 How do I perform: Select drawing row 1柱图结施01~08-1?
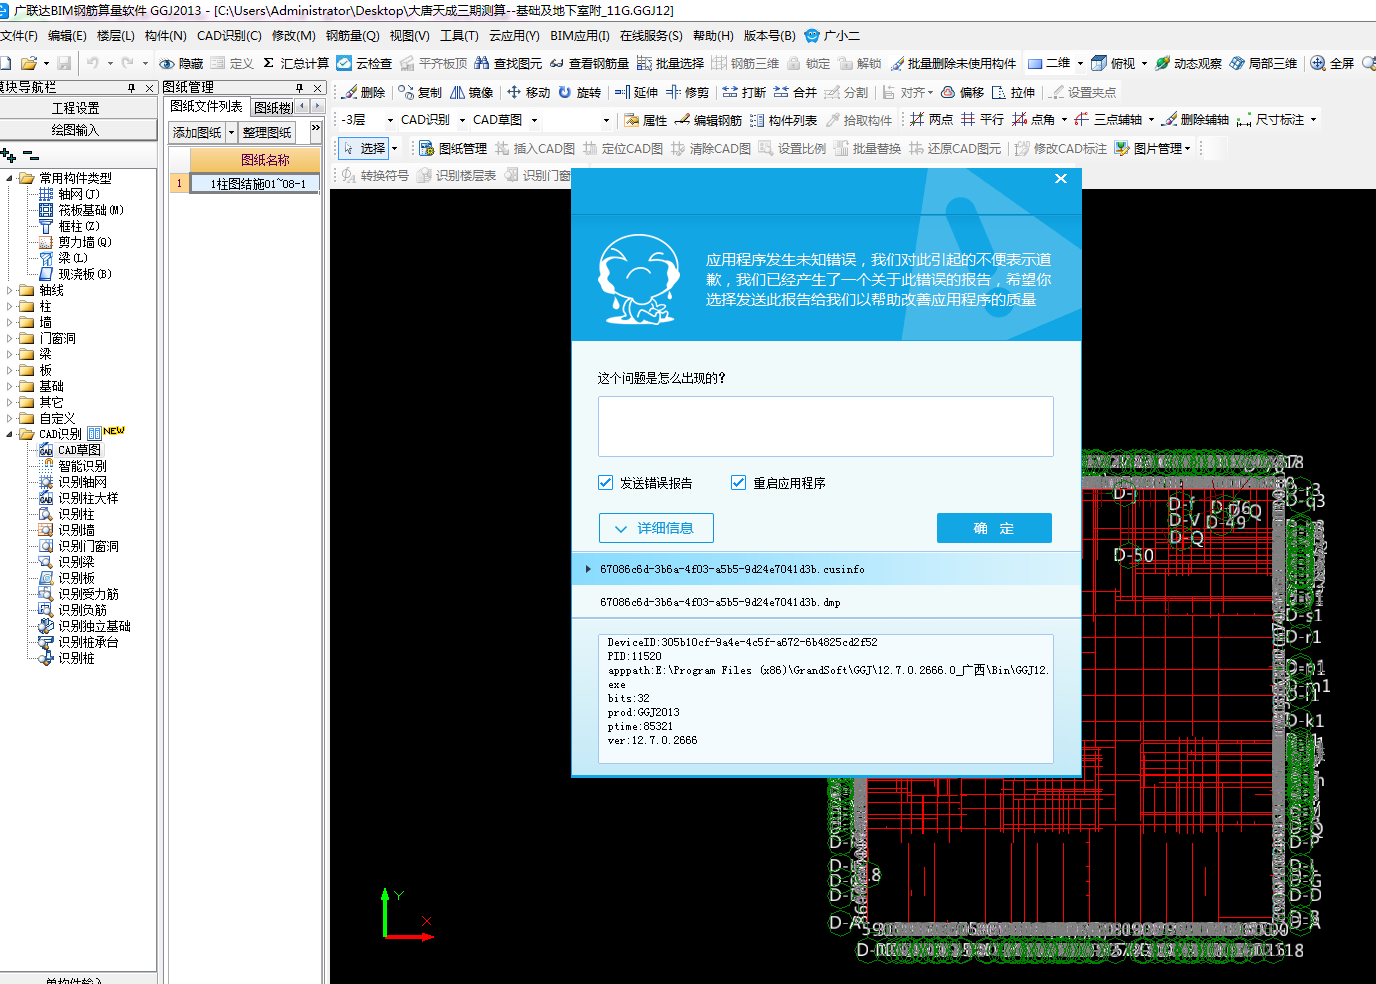(x=255, y=183)
